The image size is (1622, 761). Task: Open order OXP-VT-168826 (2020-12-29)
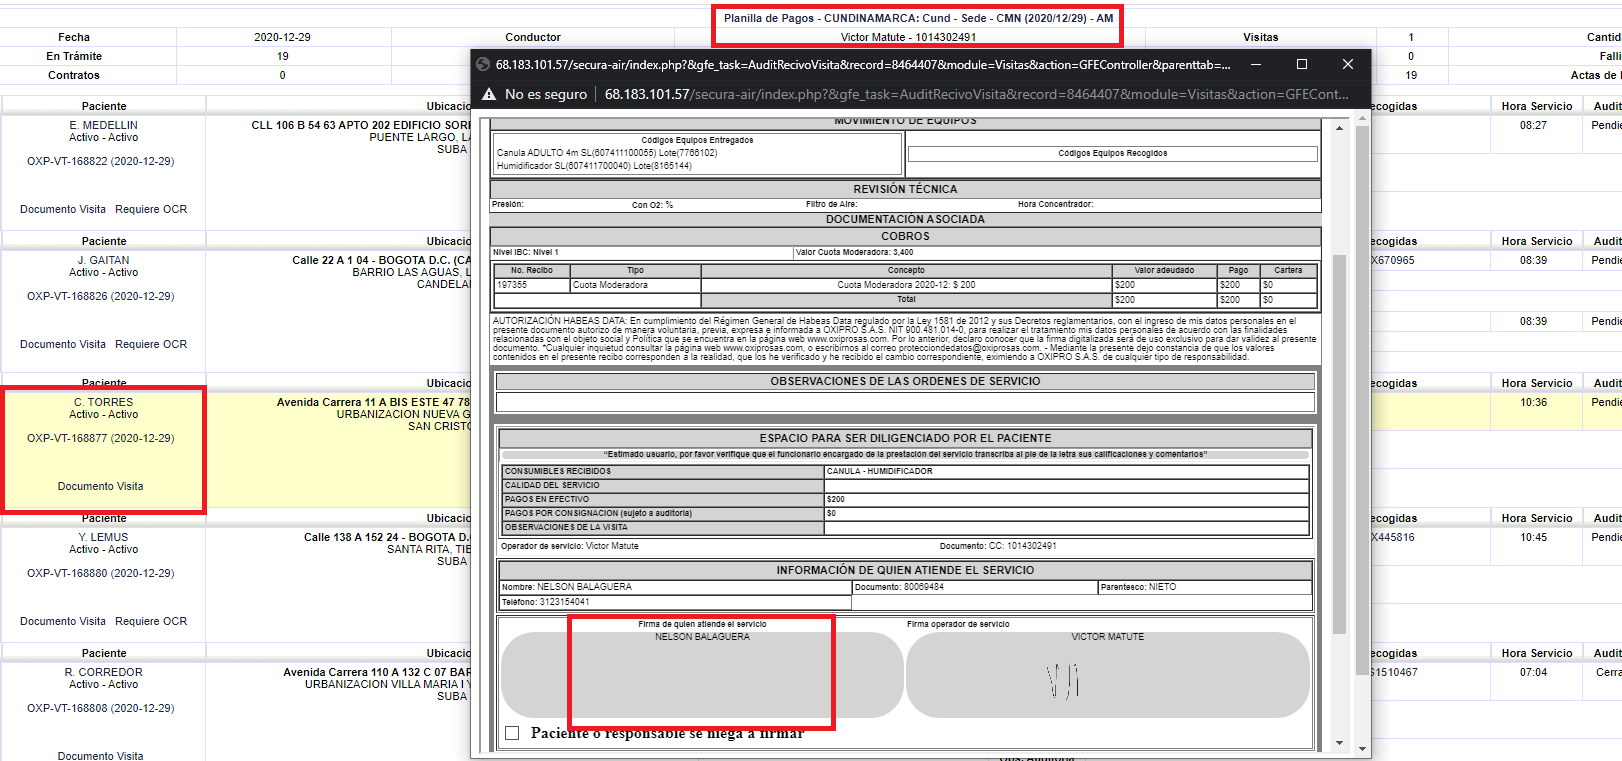[x=100, y=296]
